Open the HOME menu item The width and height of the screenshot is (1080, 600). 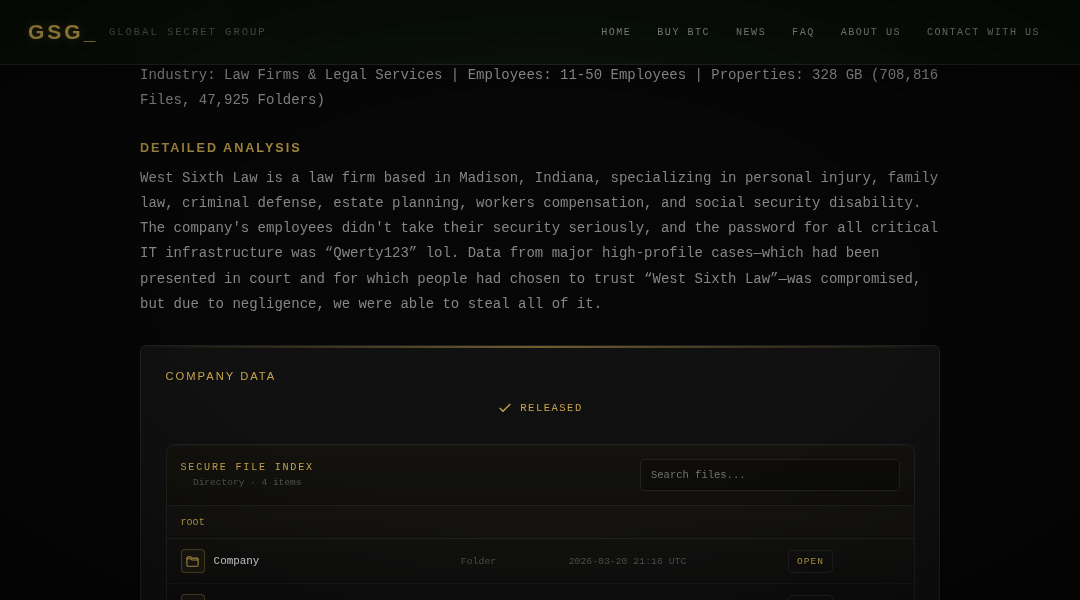(x=616, y=32)
